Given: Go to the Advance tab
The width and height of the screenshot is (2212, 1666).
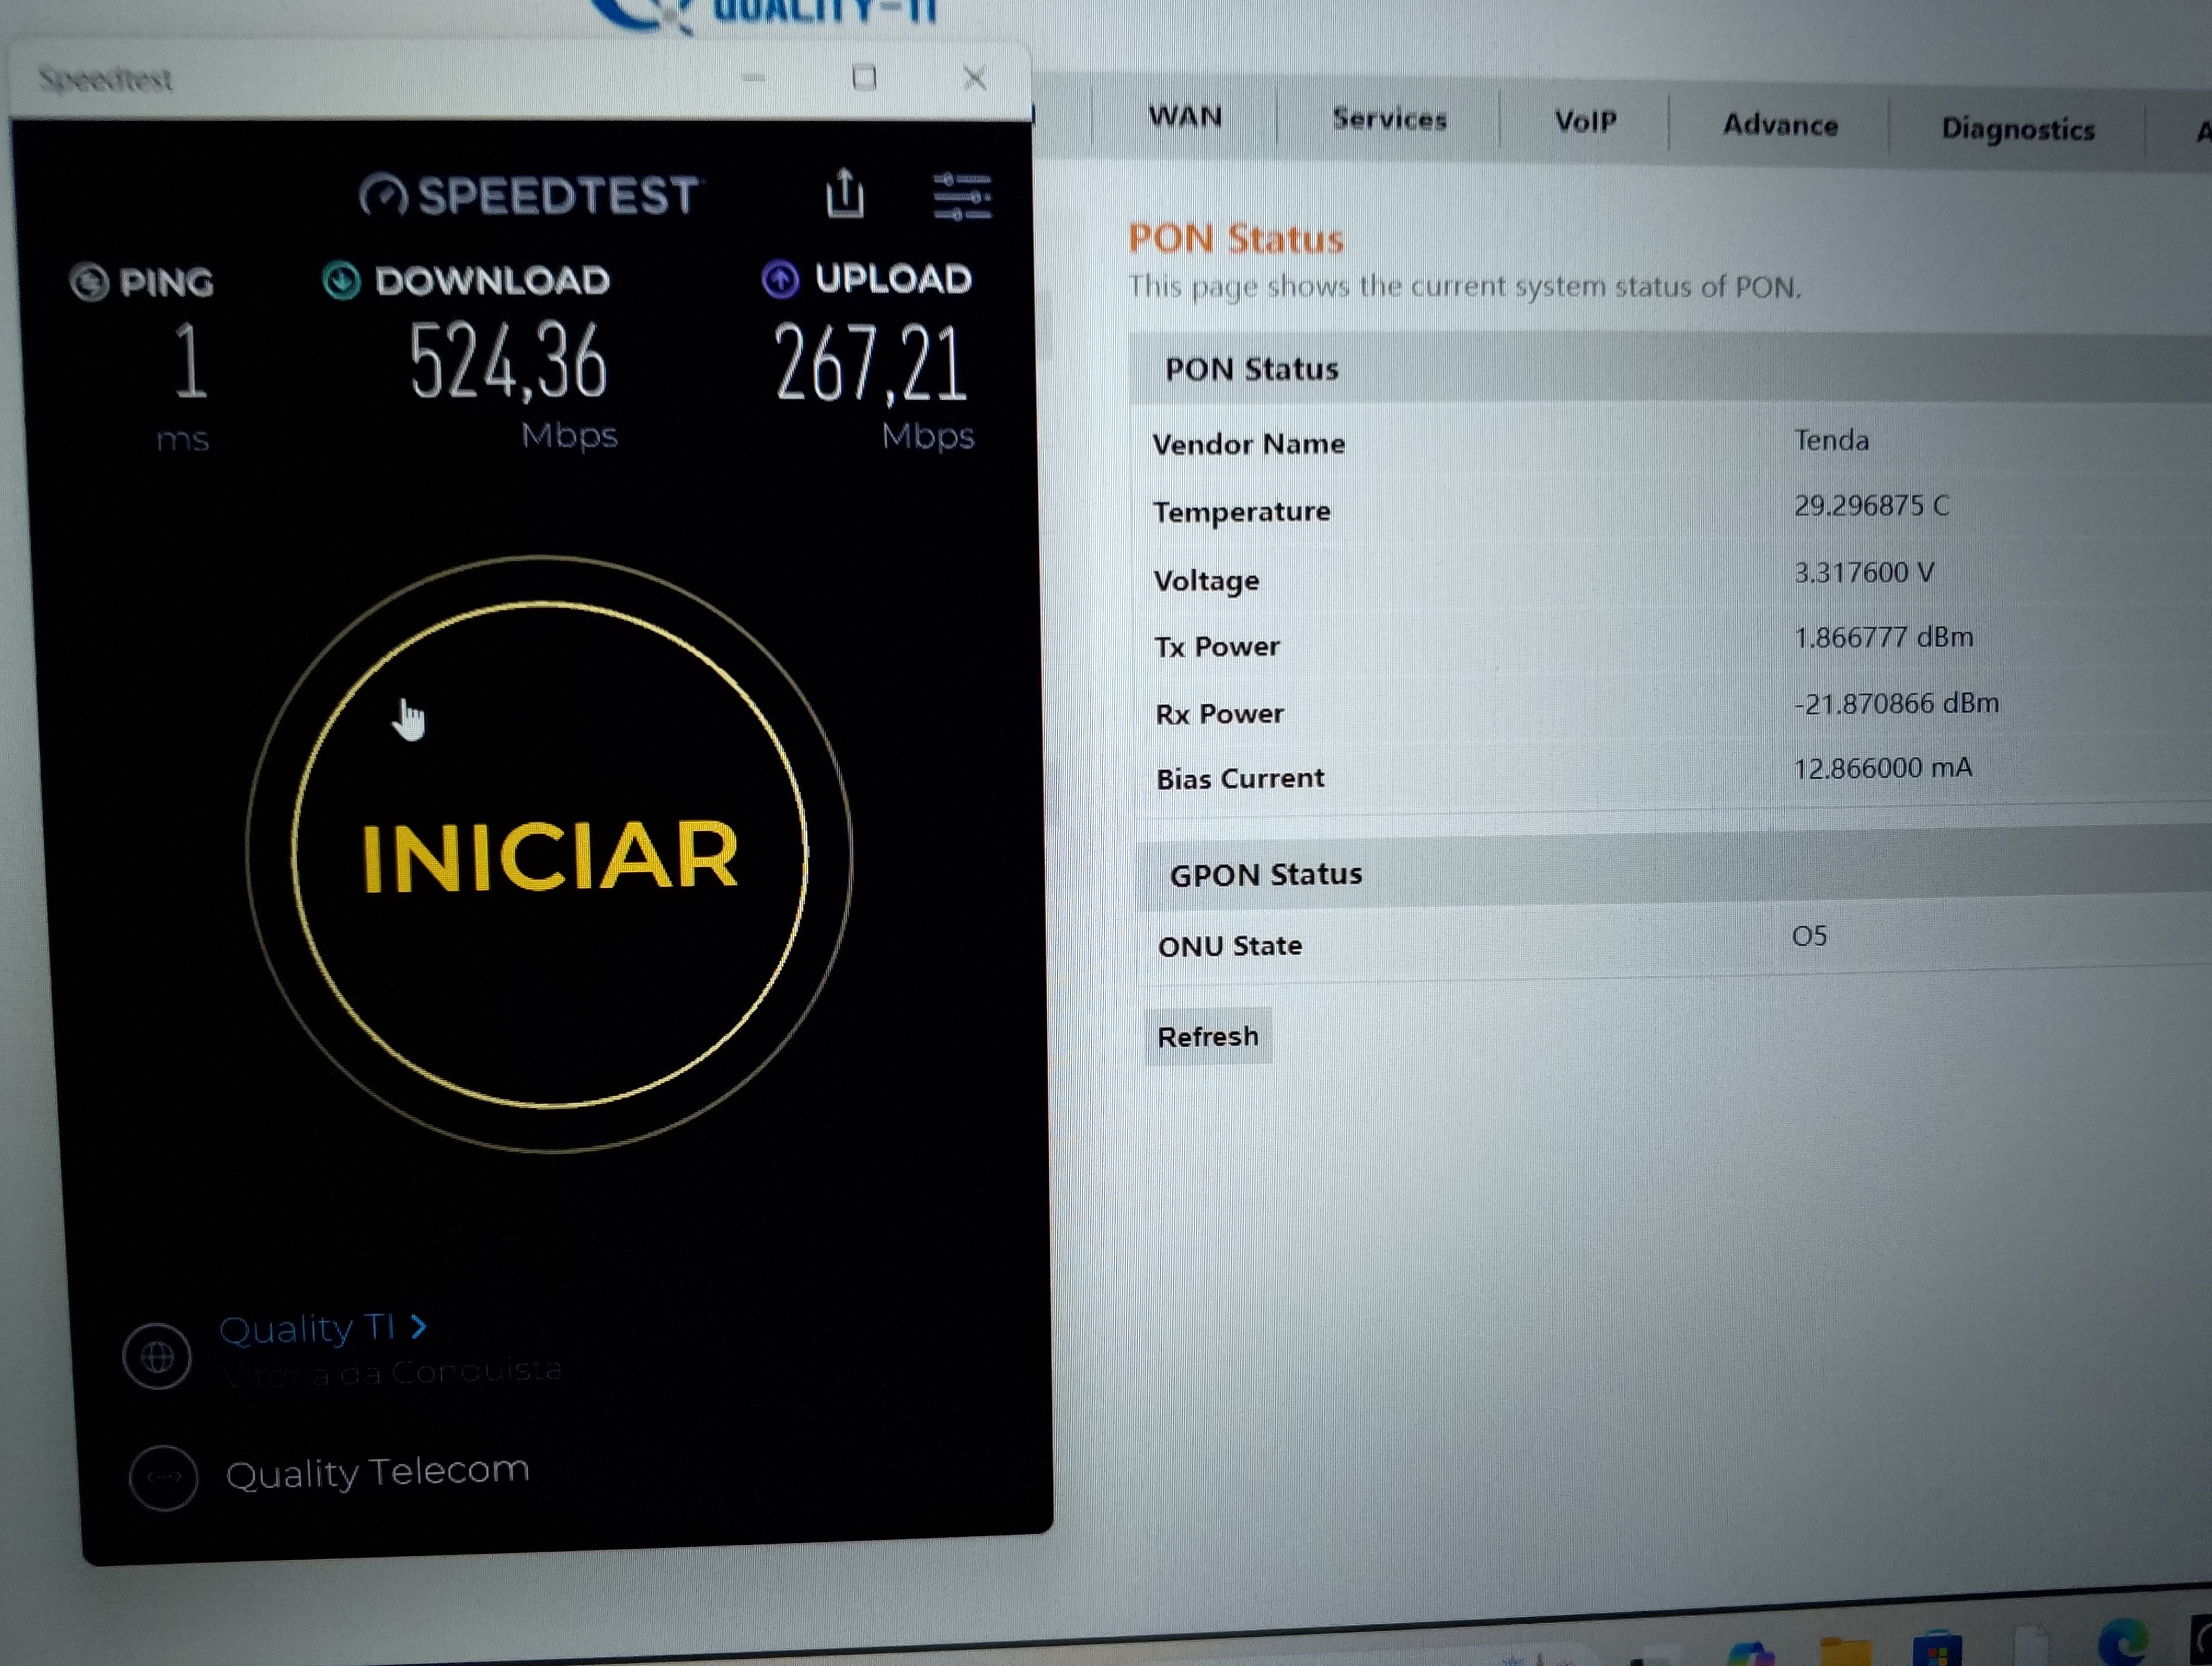Looking at the screenshot, I should 1780,125.
